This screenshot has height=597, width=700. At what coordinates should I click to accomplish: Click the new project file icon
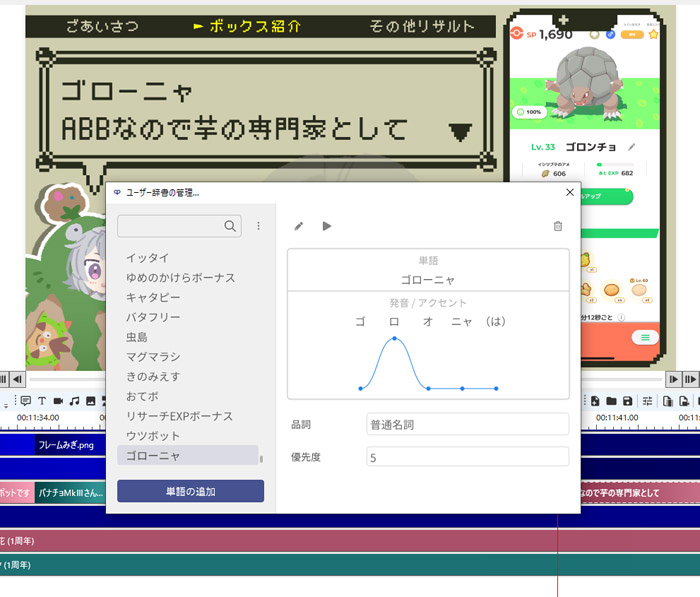(595, 401)
